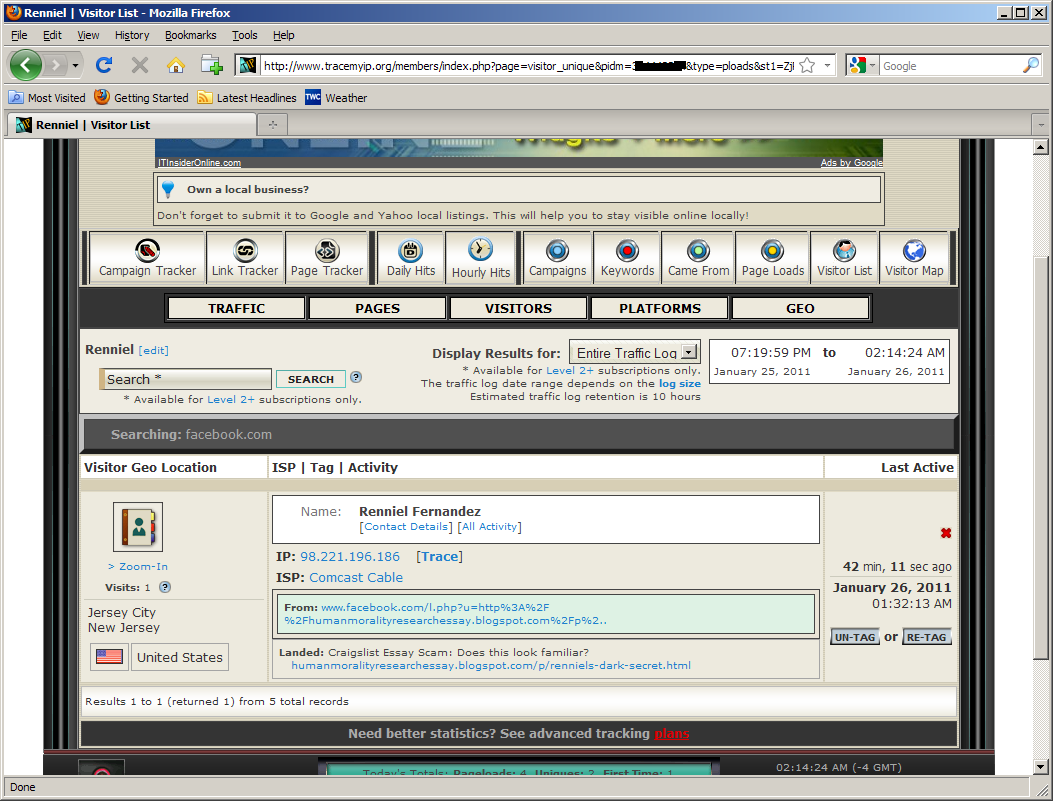
Task: Click the help icon next to Visits
Action: (165, 587)
